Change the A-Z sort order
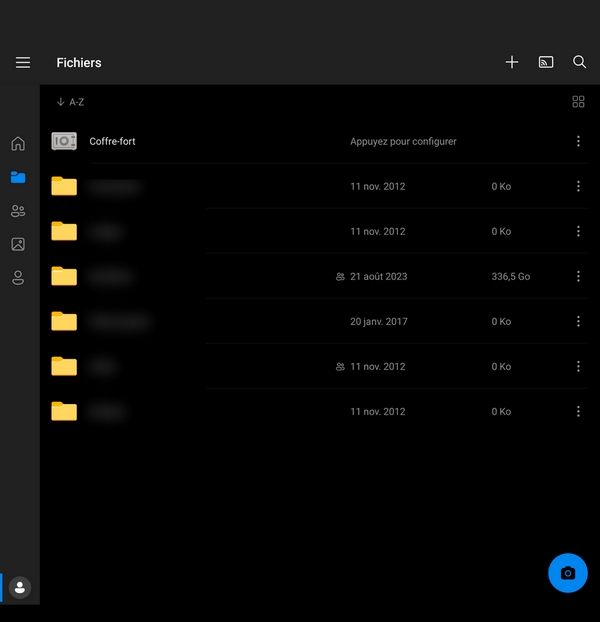Image resolution: width=600 pixels, height=622 pixels. pos(70,102)
